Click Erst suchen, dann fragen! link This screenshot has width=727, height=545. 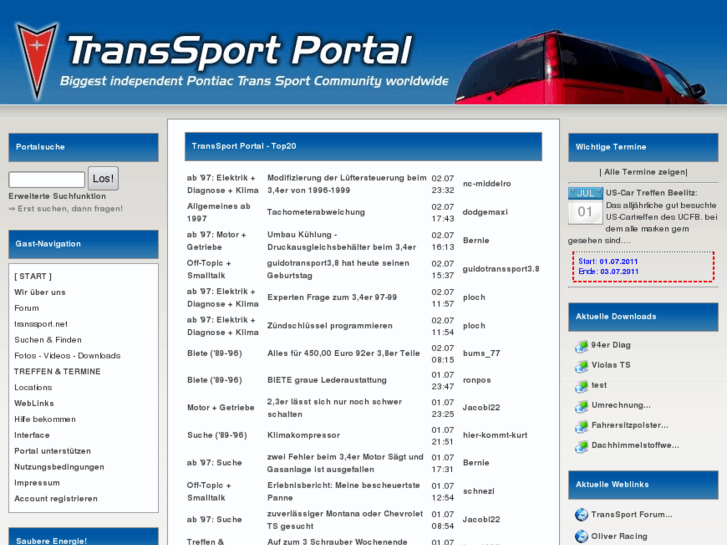(70, 209)
